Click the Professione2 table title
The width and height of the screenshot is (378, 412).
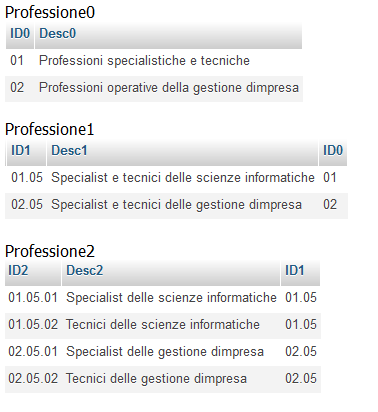point(50,252)
